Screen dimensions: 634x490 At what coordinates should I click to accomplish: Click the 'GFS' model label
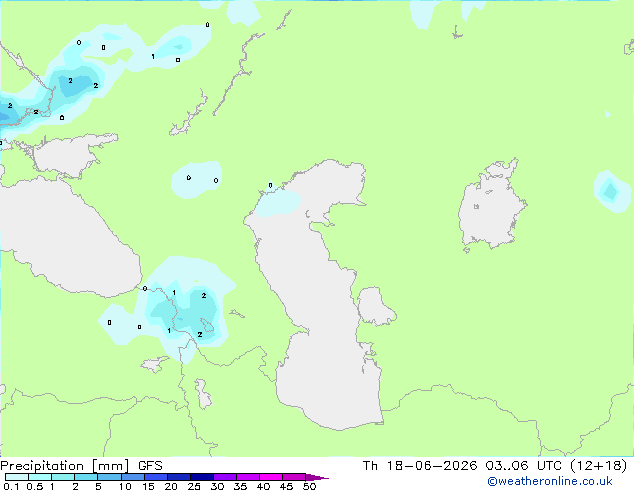150,466
